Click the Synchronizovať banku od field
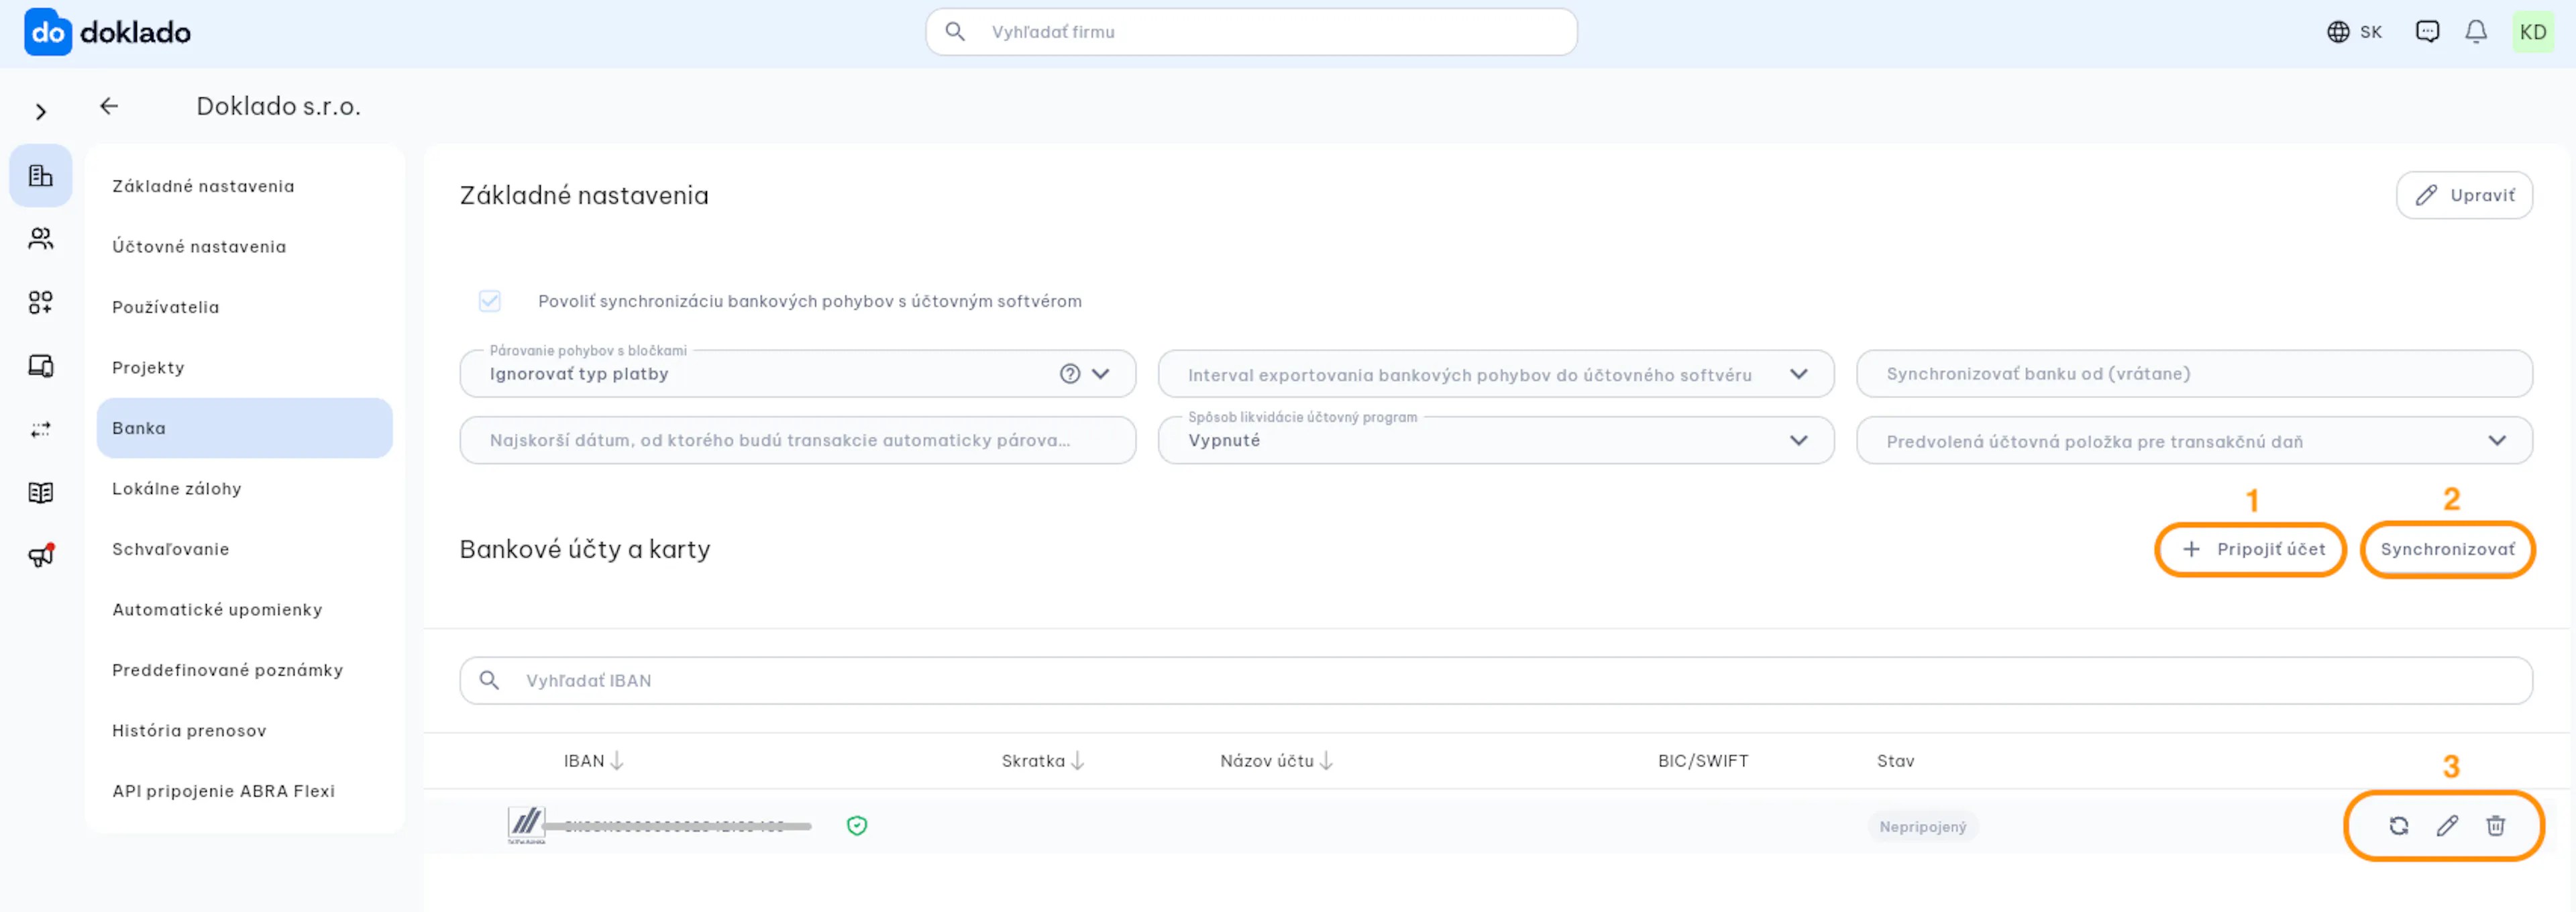Image resolution: width=2576 pixels, height=912 pixels. [2194, 374]
